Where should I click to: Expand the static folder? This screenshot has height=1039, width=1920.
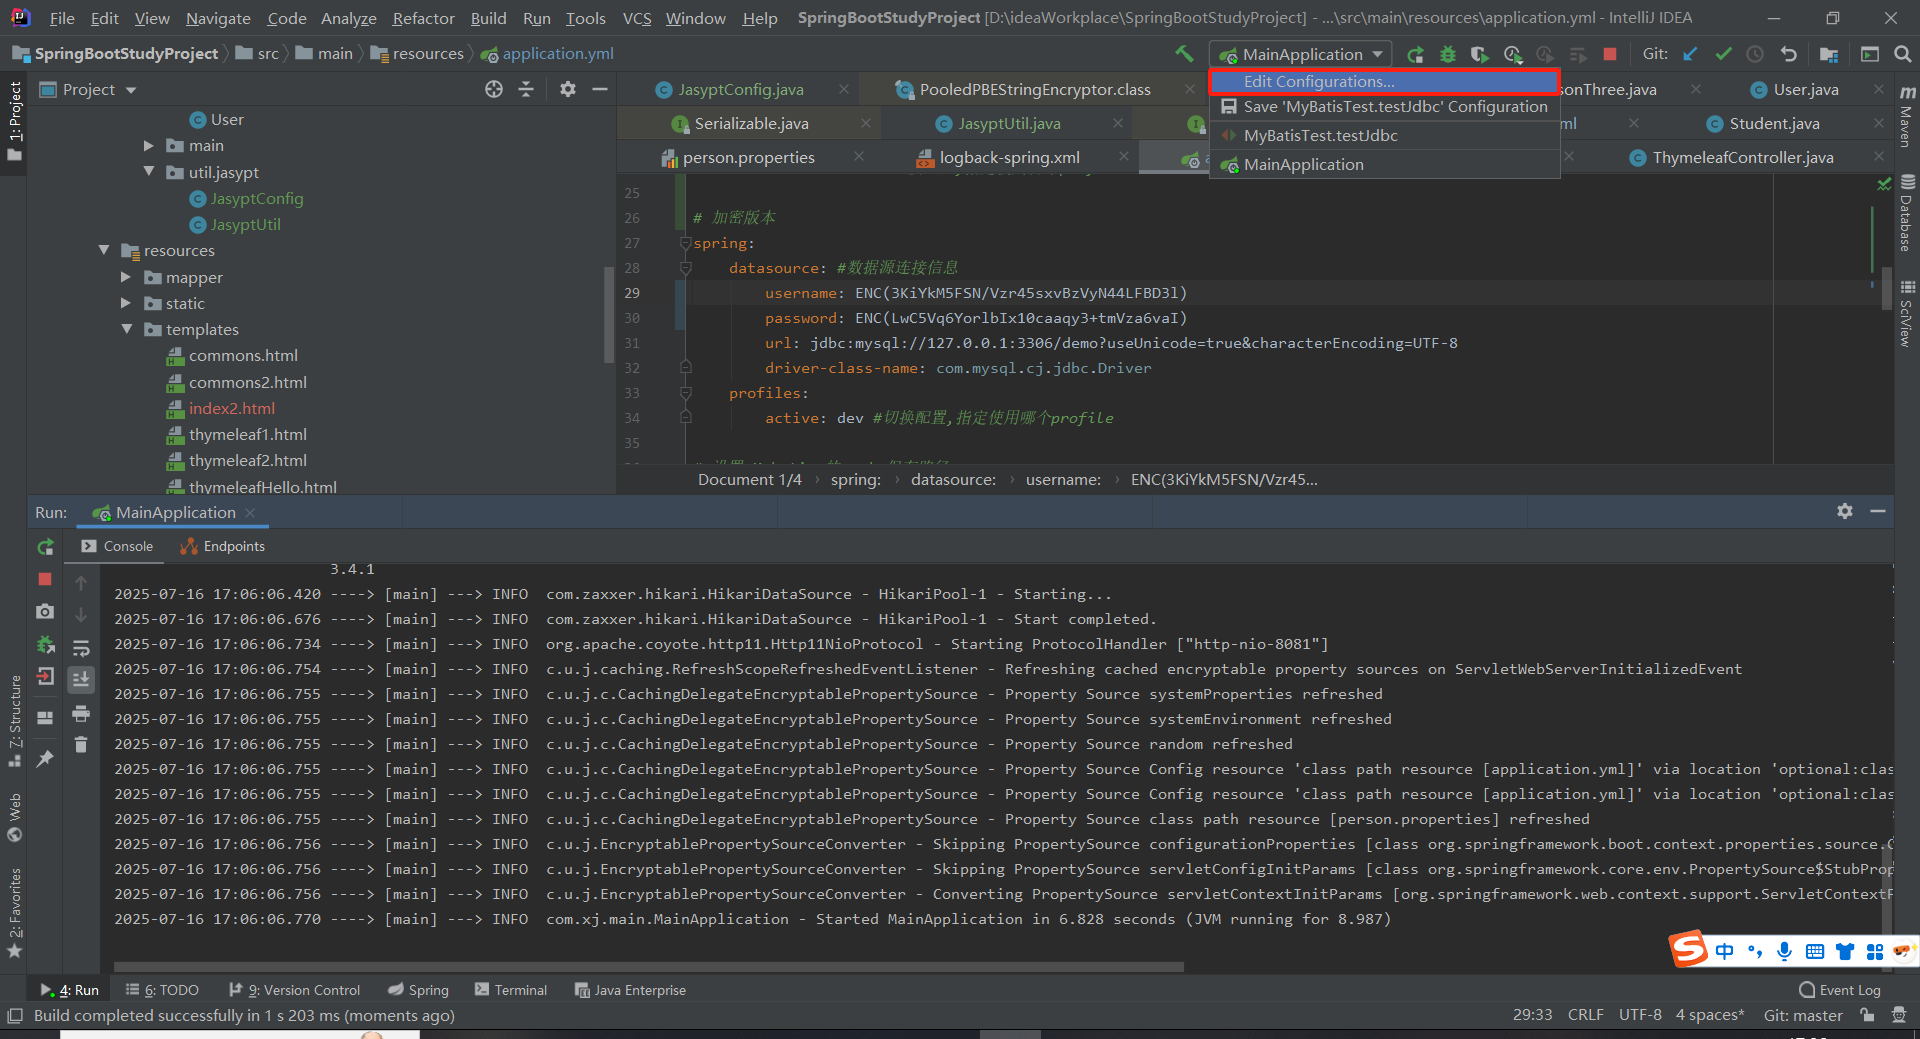point(126,303)
